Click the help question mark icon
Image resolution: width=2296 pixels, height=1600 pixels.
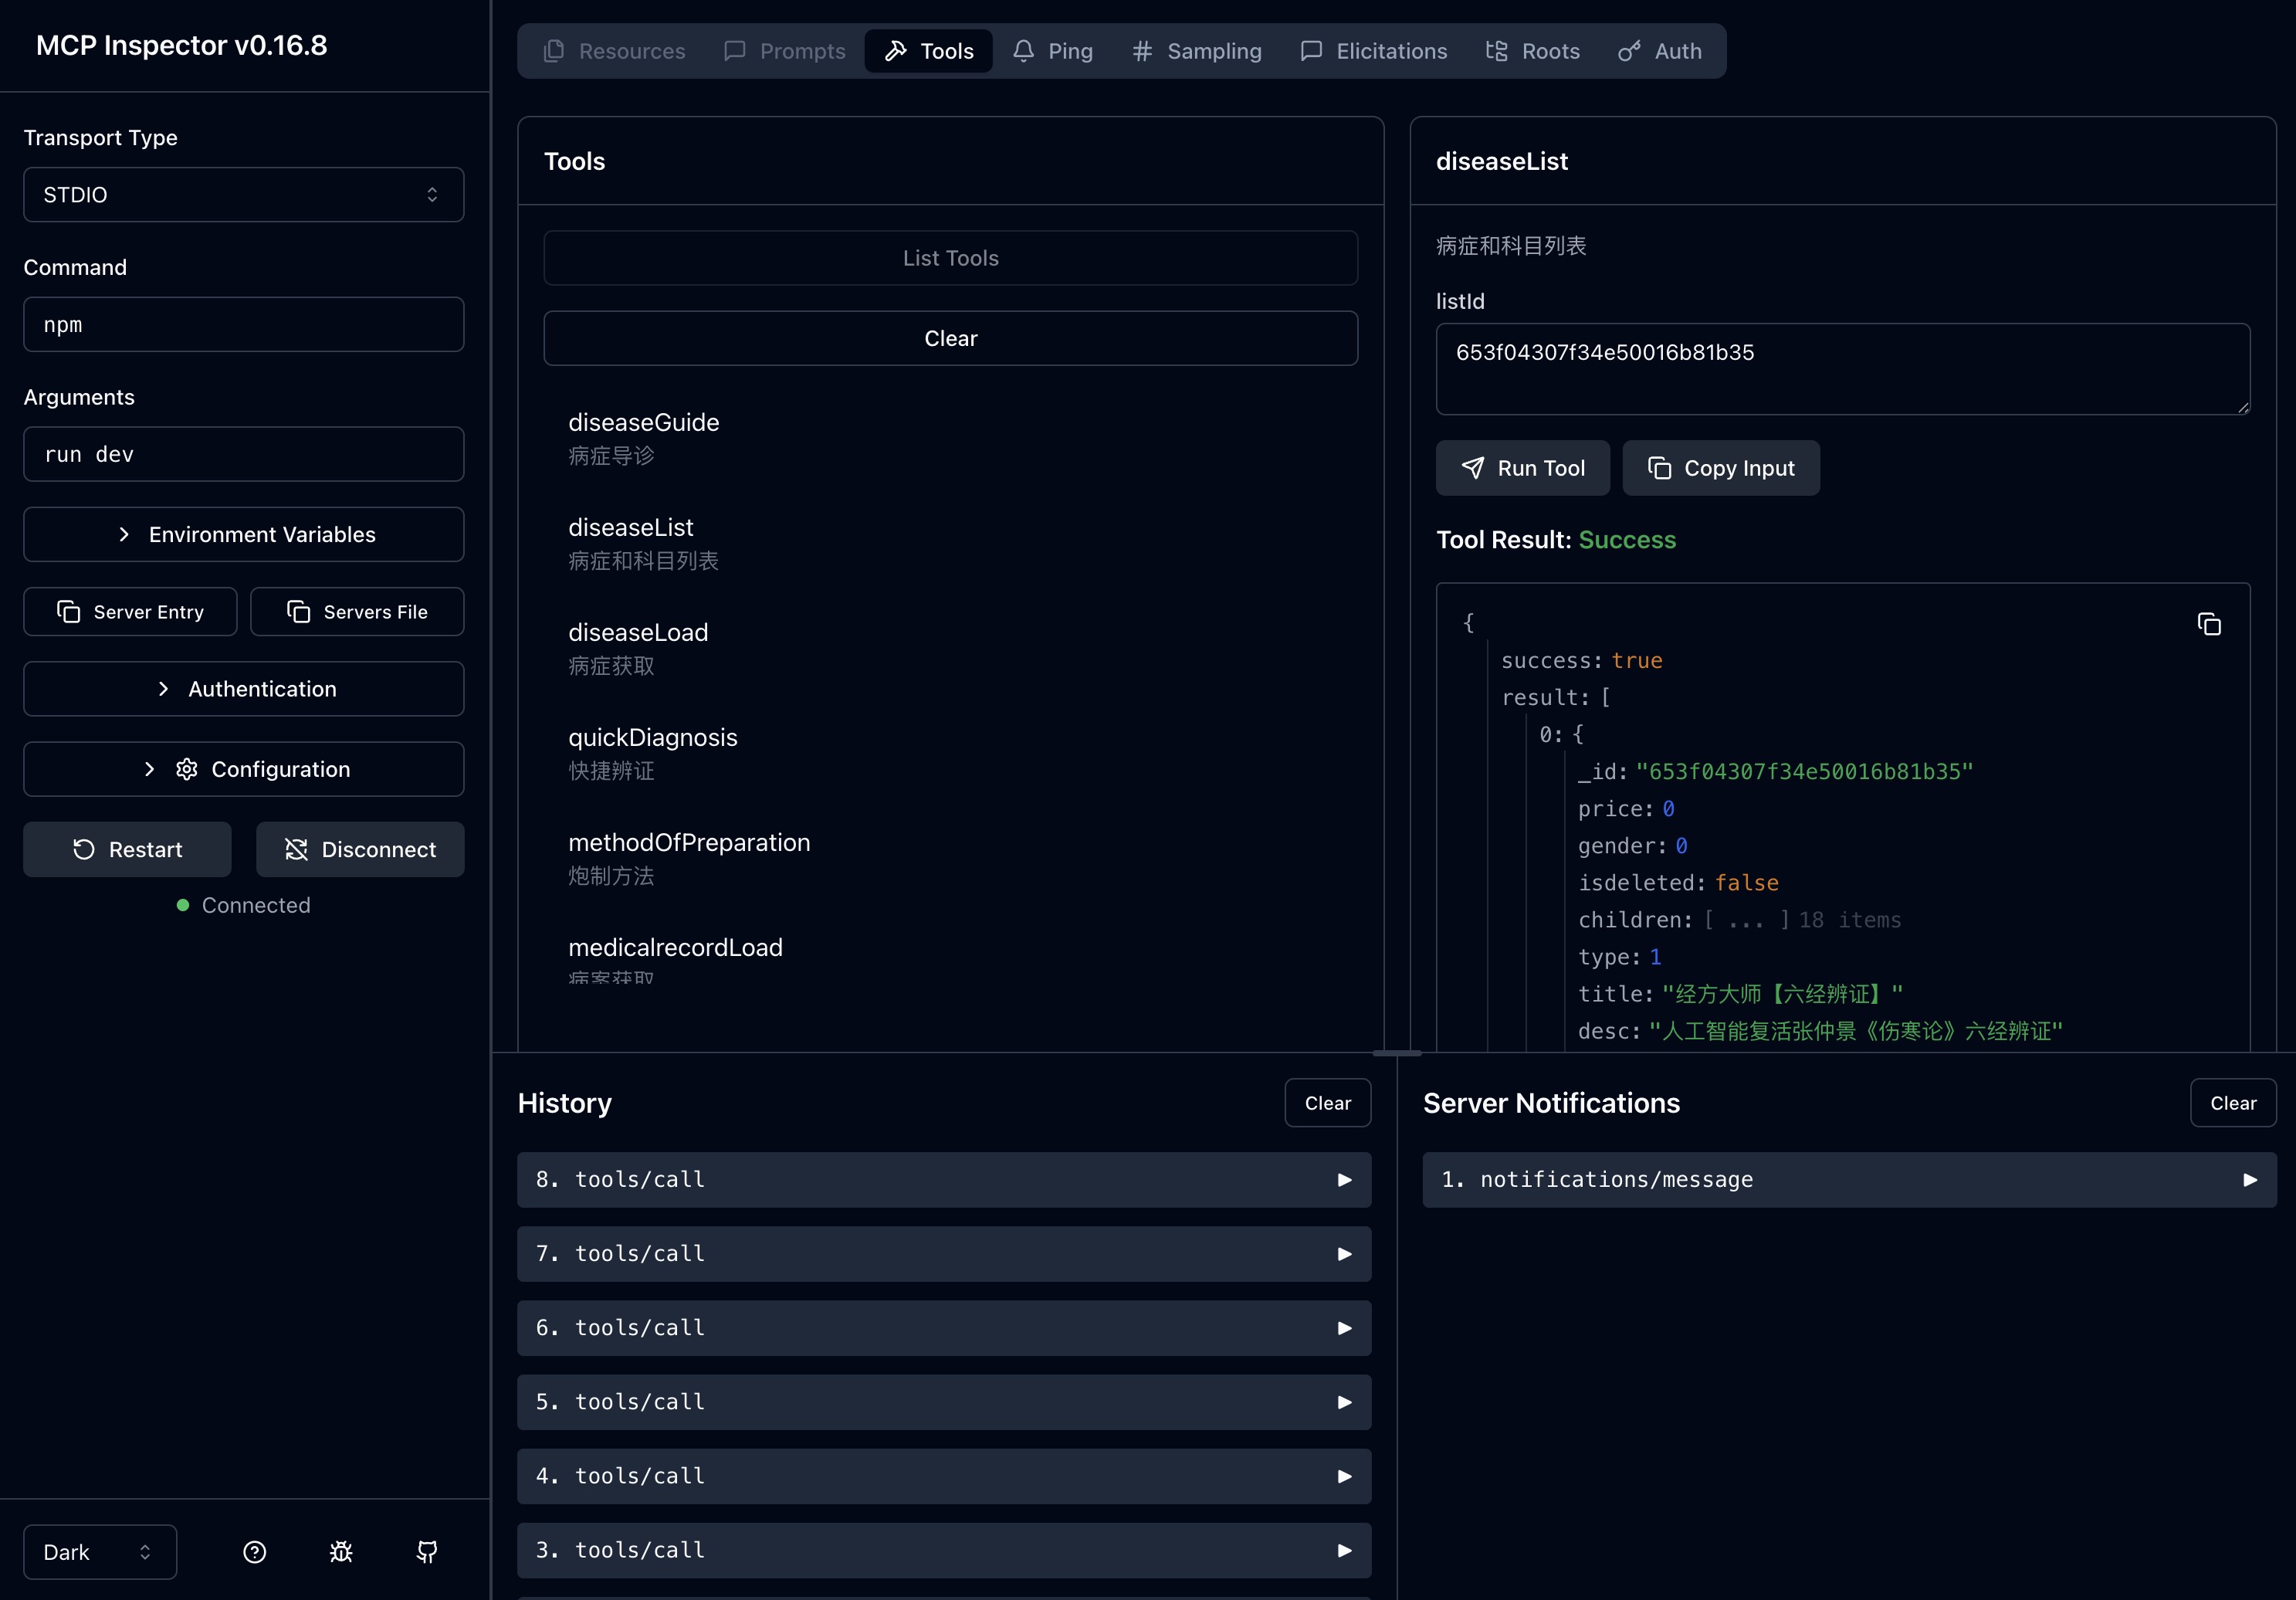pos(254,1551)
